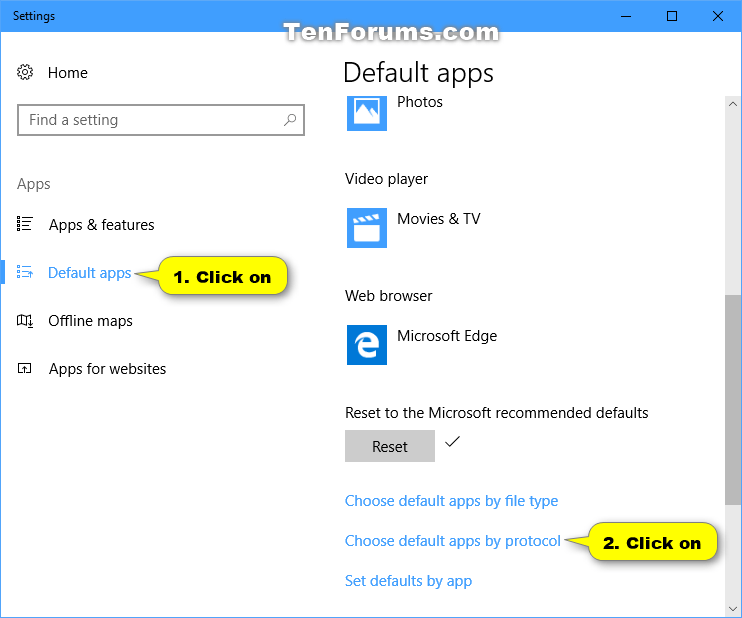Click the Offline maps icon
The image size is (742, 618).
click(25, 321)
